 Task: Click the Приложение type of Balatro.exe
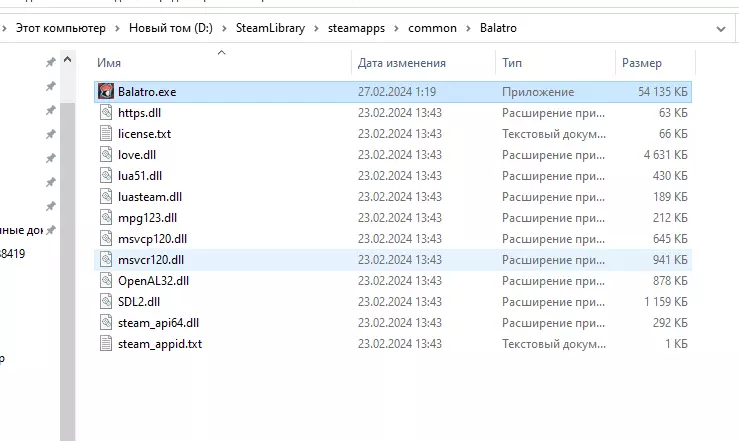538,91
